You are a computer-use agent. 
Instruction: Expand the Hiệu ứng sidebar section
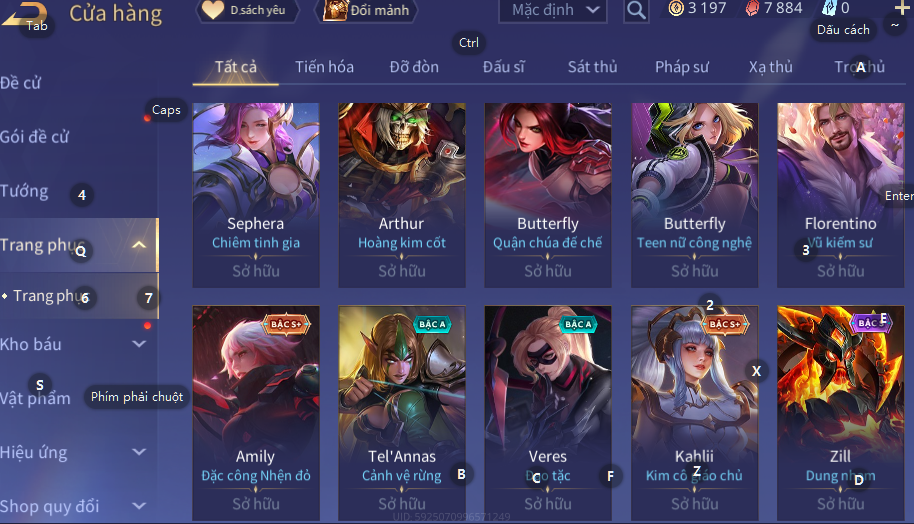point(139,452)
